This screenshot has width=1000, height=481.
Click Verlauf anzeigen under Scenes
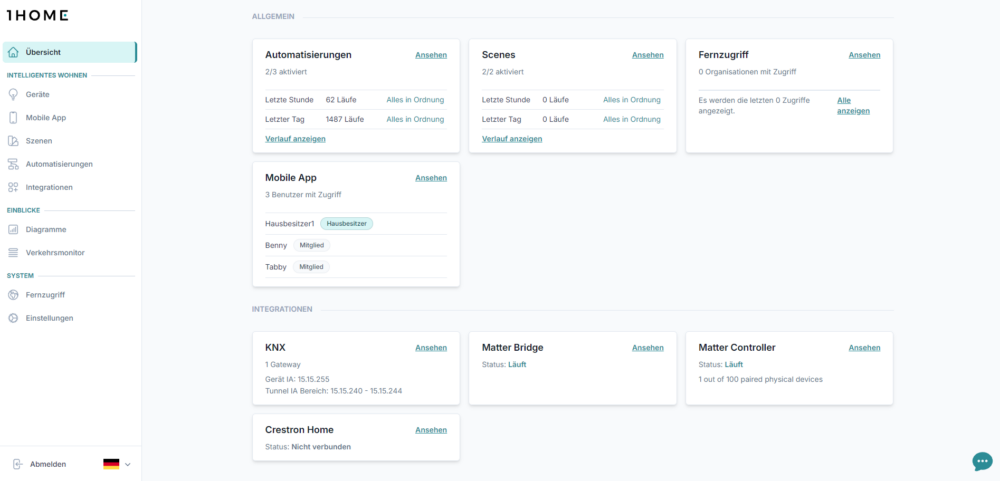click(512, 139)
